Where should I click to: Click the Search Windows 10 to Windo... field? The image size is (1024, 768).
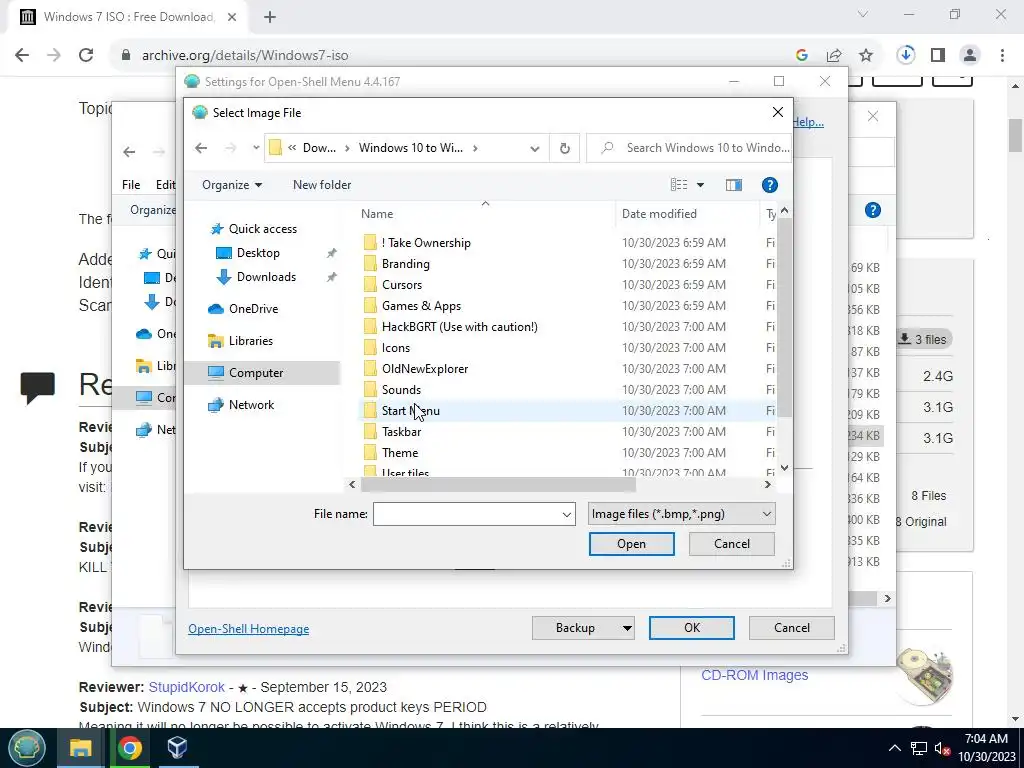tap(689, 148)
